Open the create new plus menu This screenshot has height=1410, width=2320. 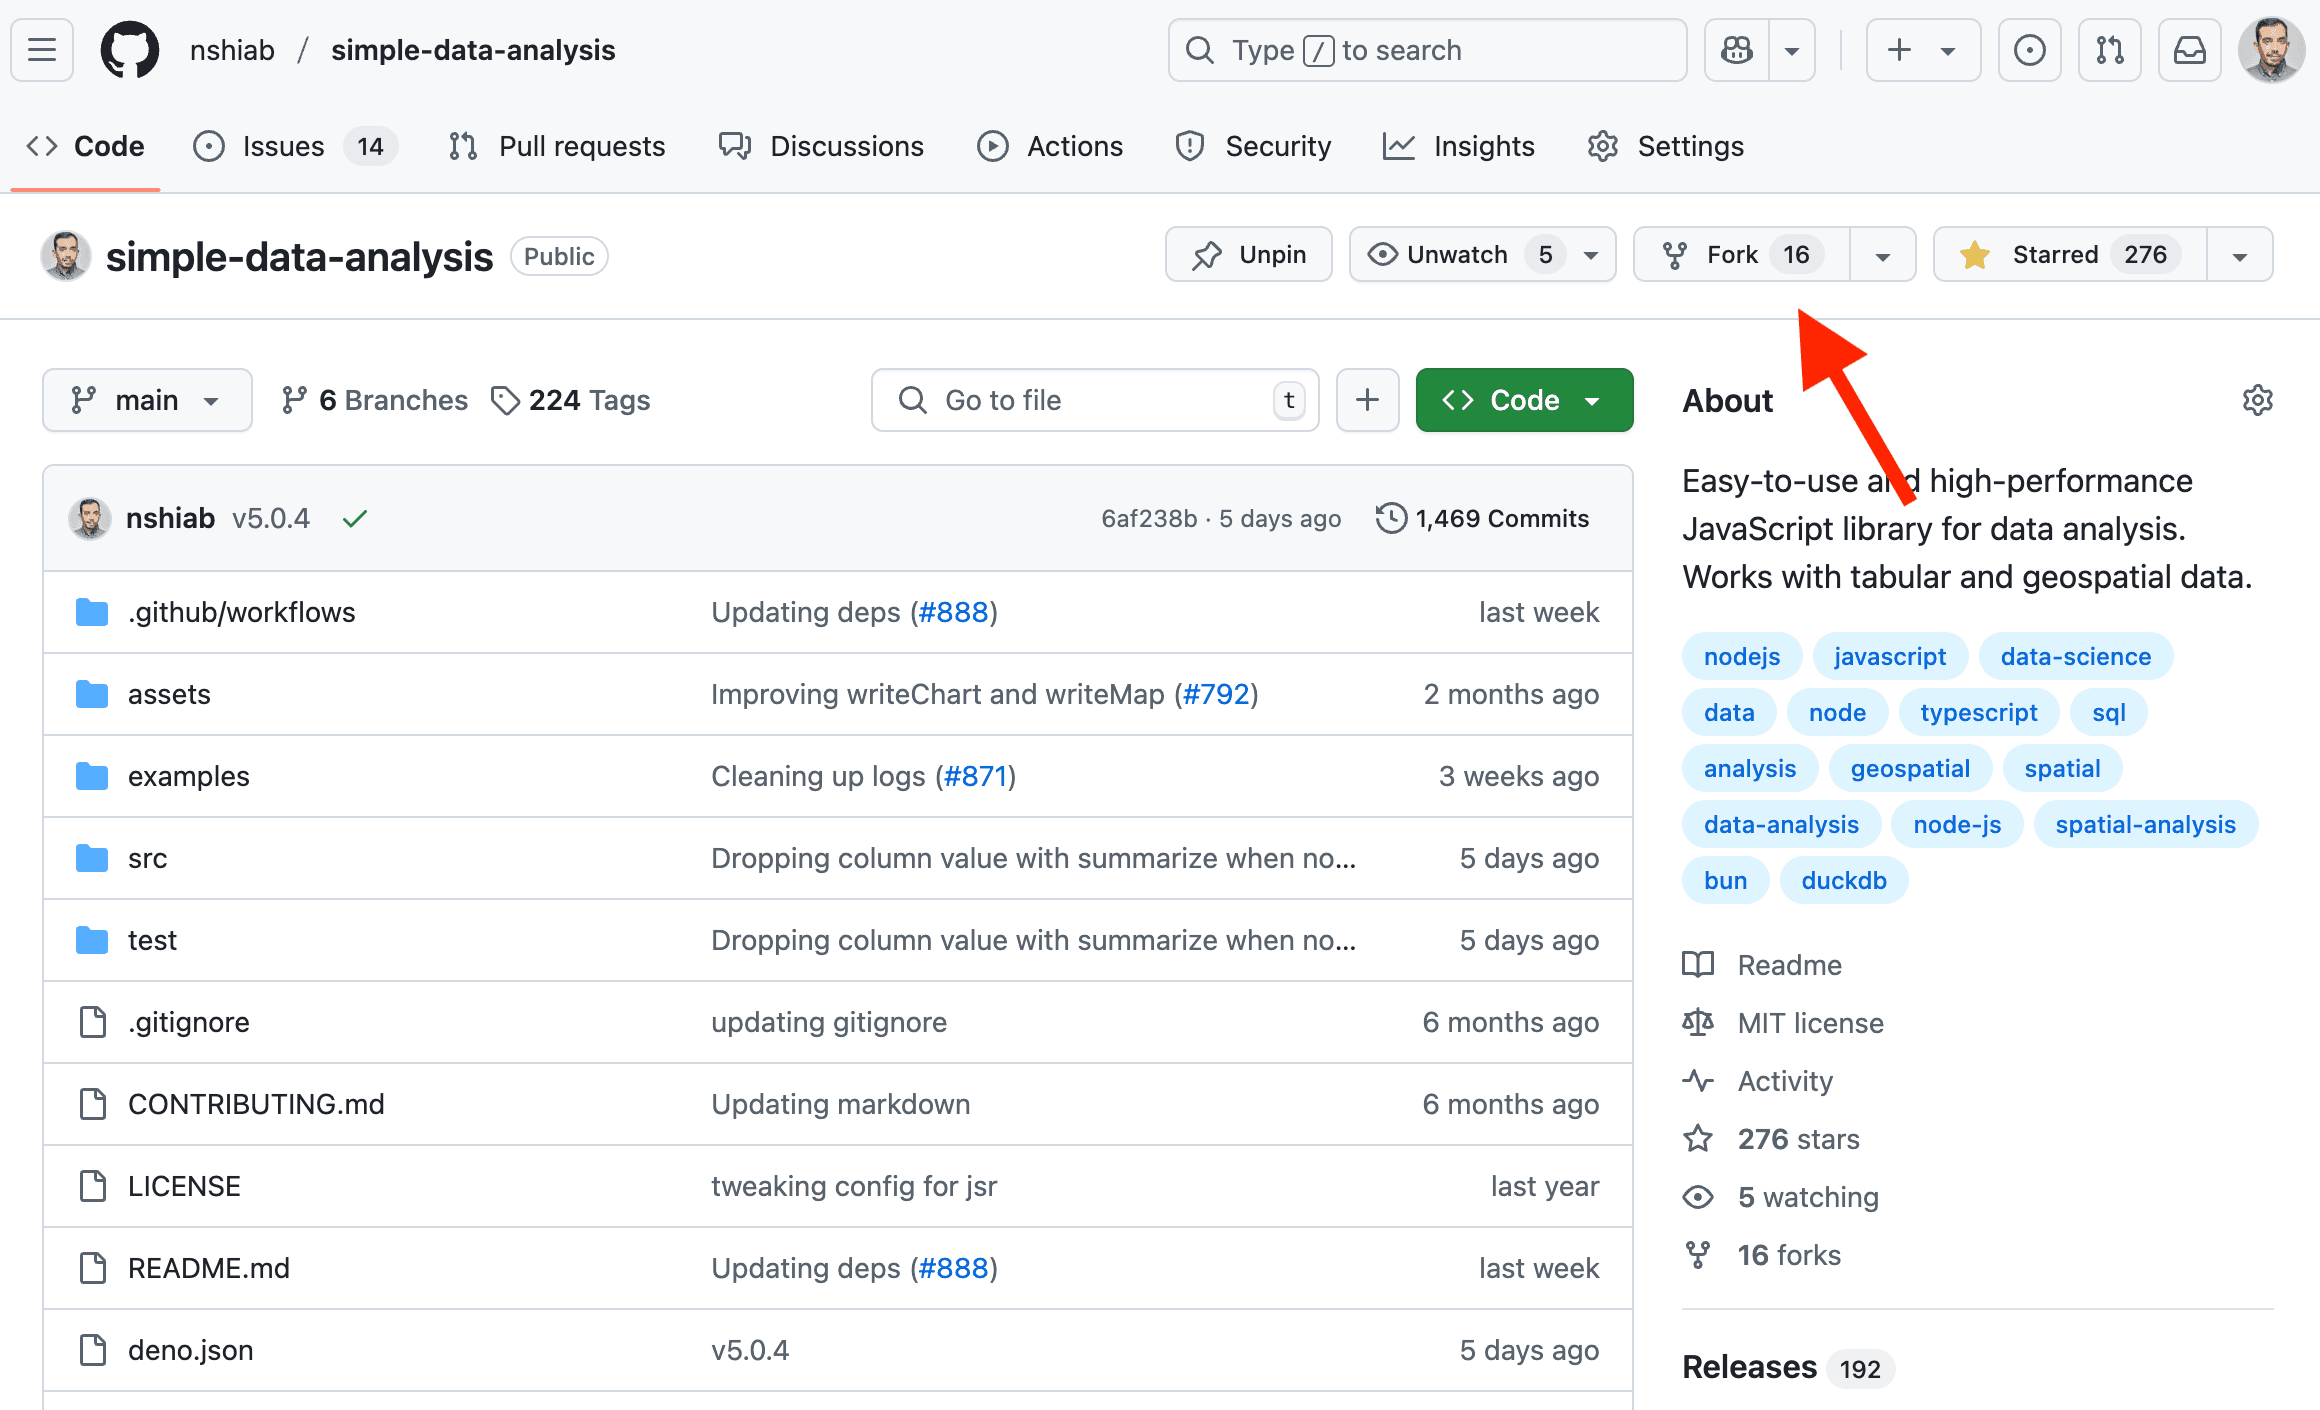pos(1923,50)
